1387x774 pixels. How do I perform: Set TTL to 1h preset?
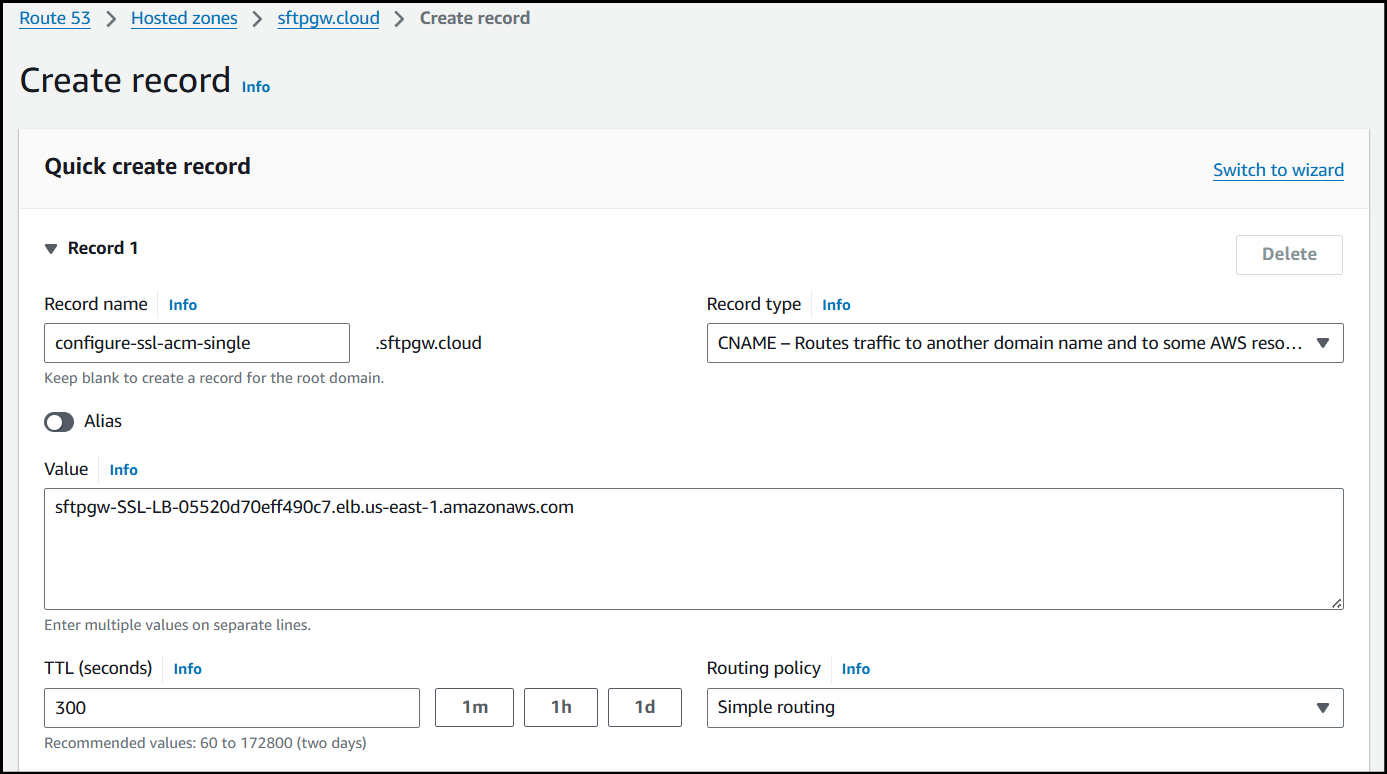[561, 708]
